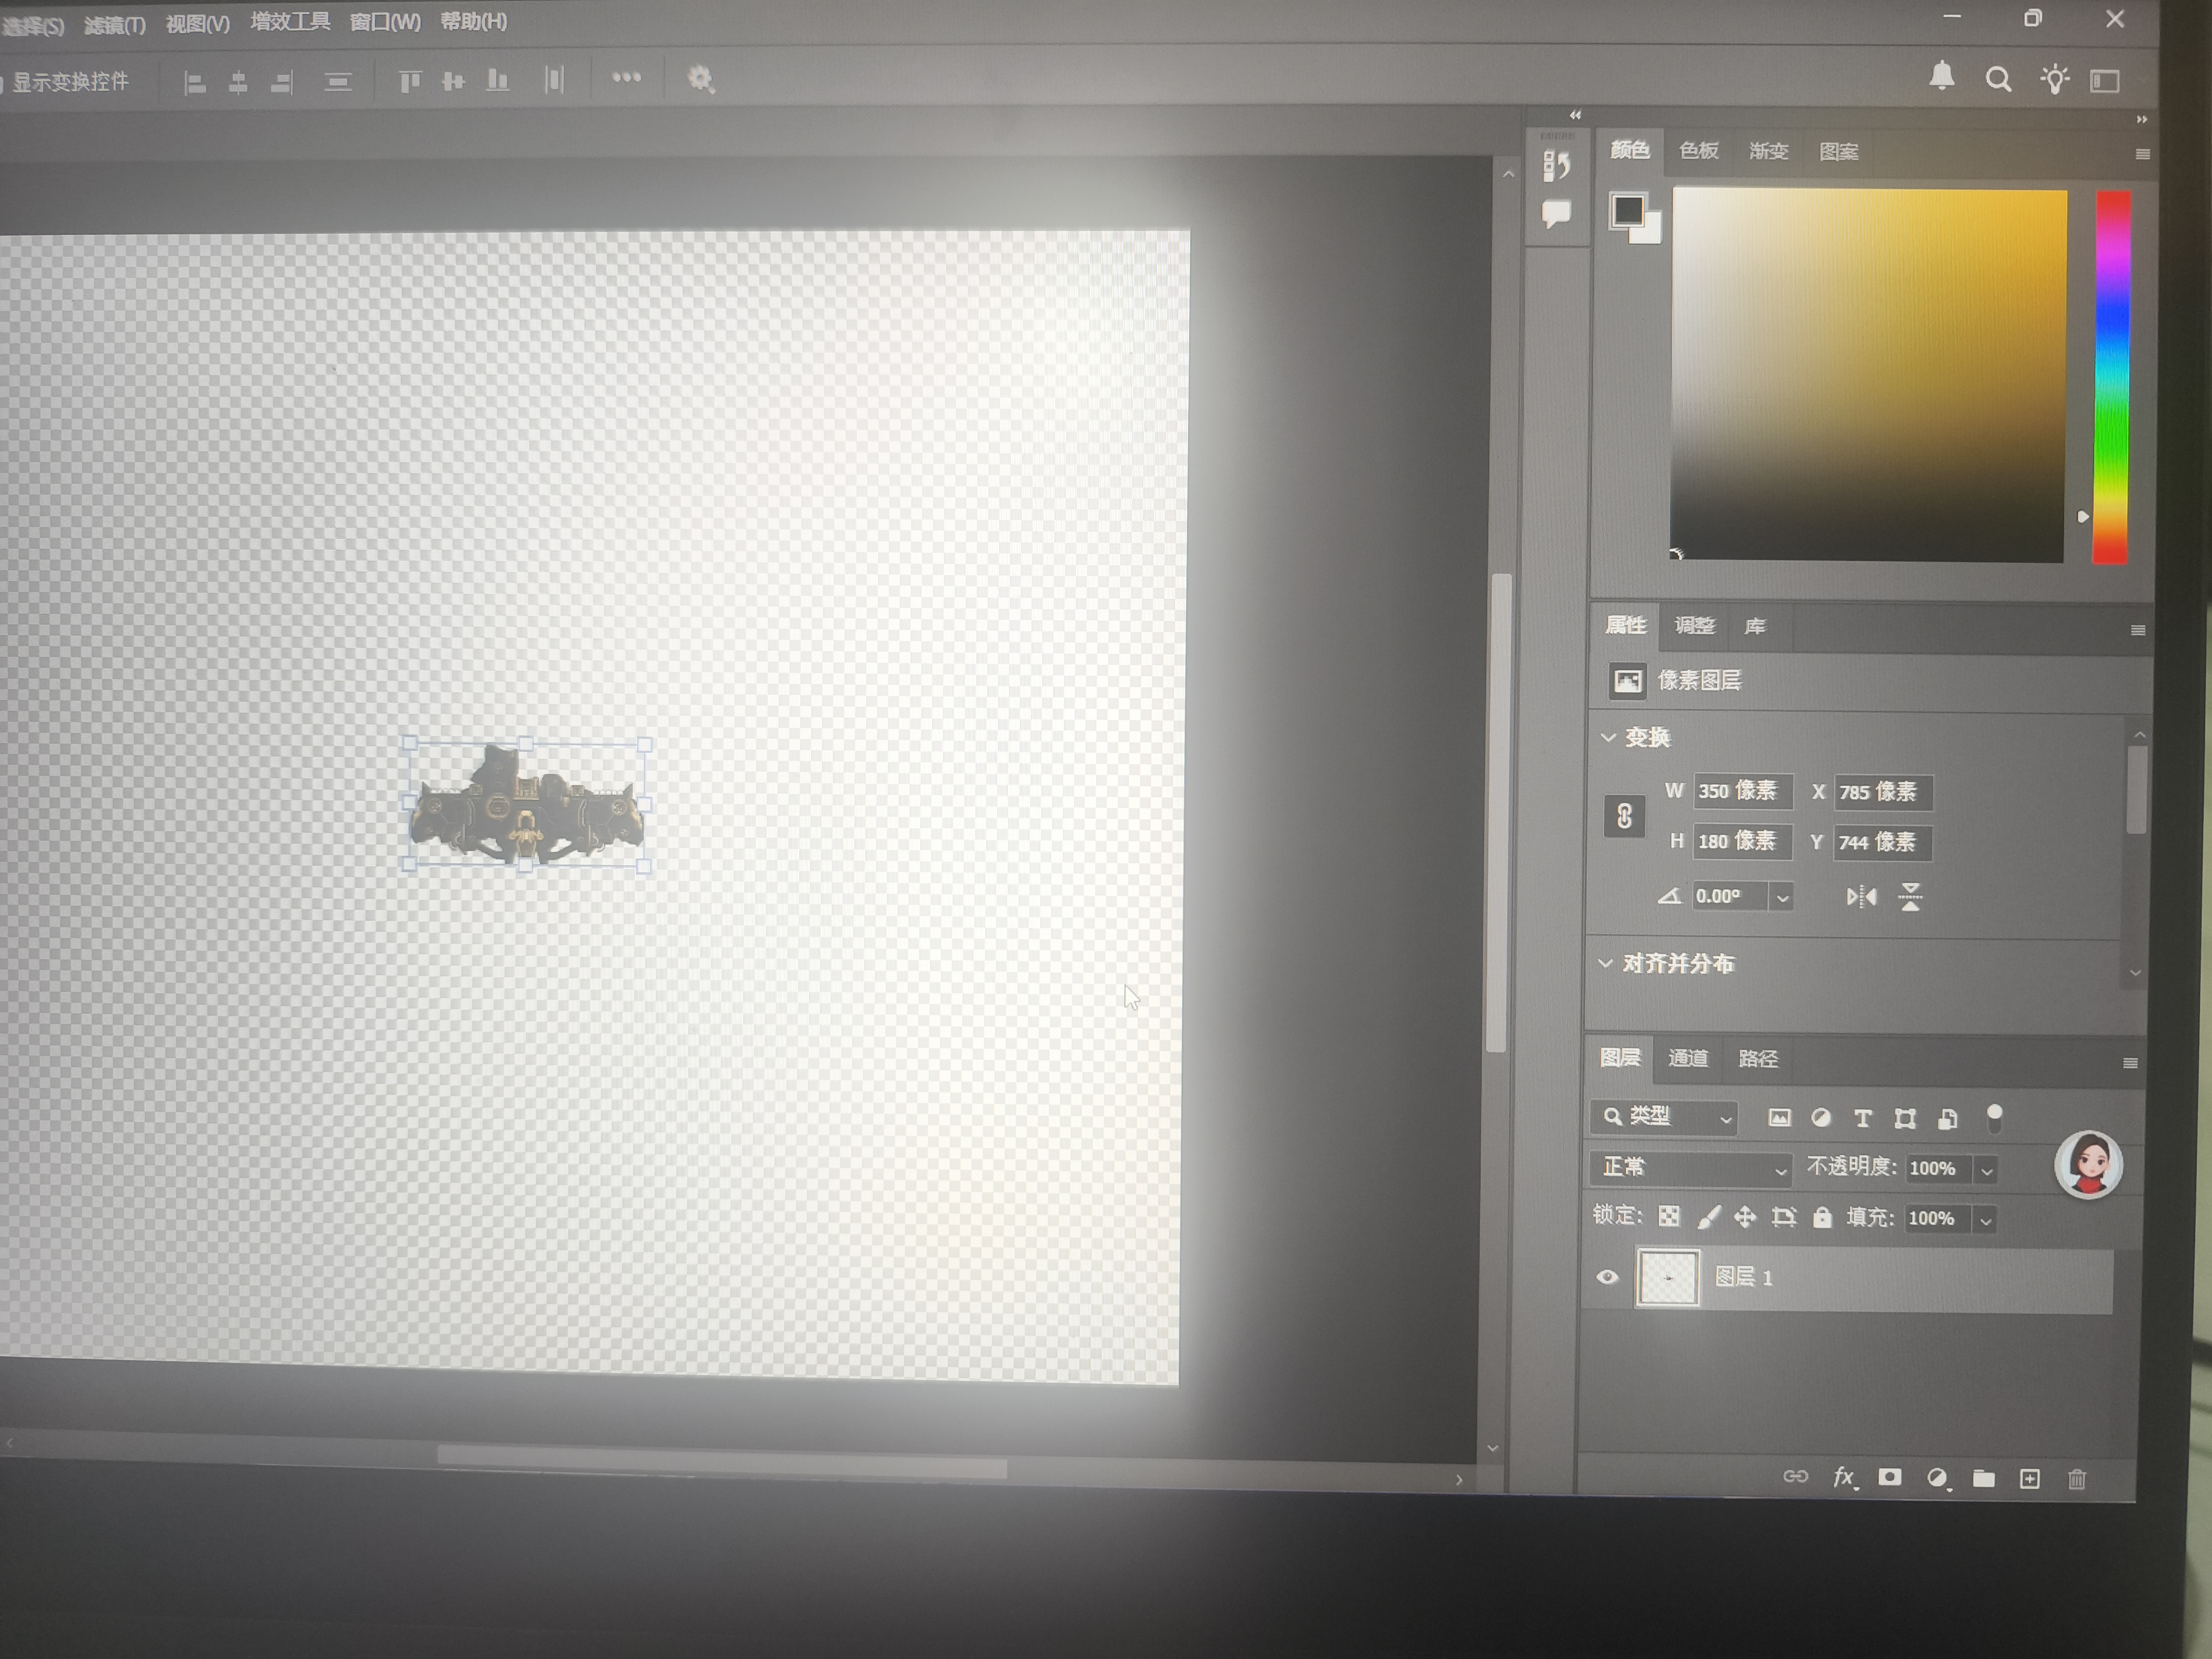The height and width of the screenshot is (1659, 2212).
Task: Click the flip vertical icon
Action: pyautogui.click(x=1910, y=897)
